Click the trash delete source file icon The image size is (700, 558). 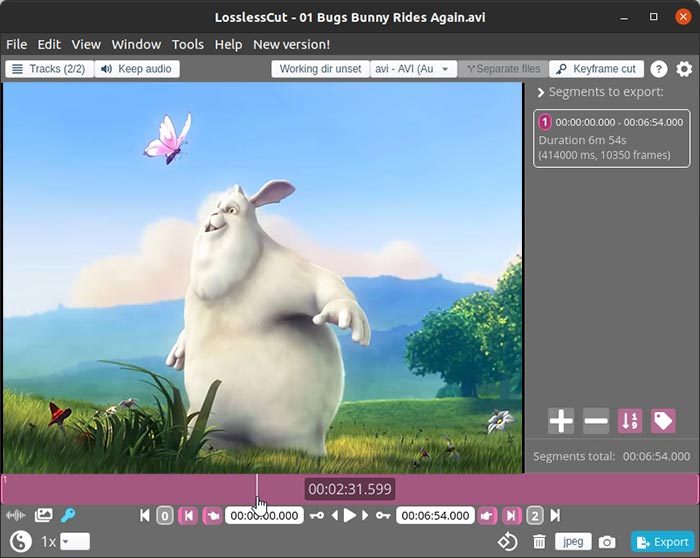point(539,542)
